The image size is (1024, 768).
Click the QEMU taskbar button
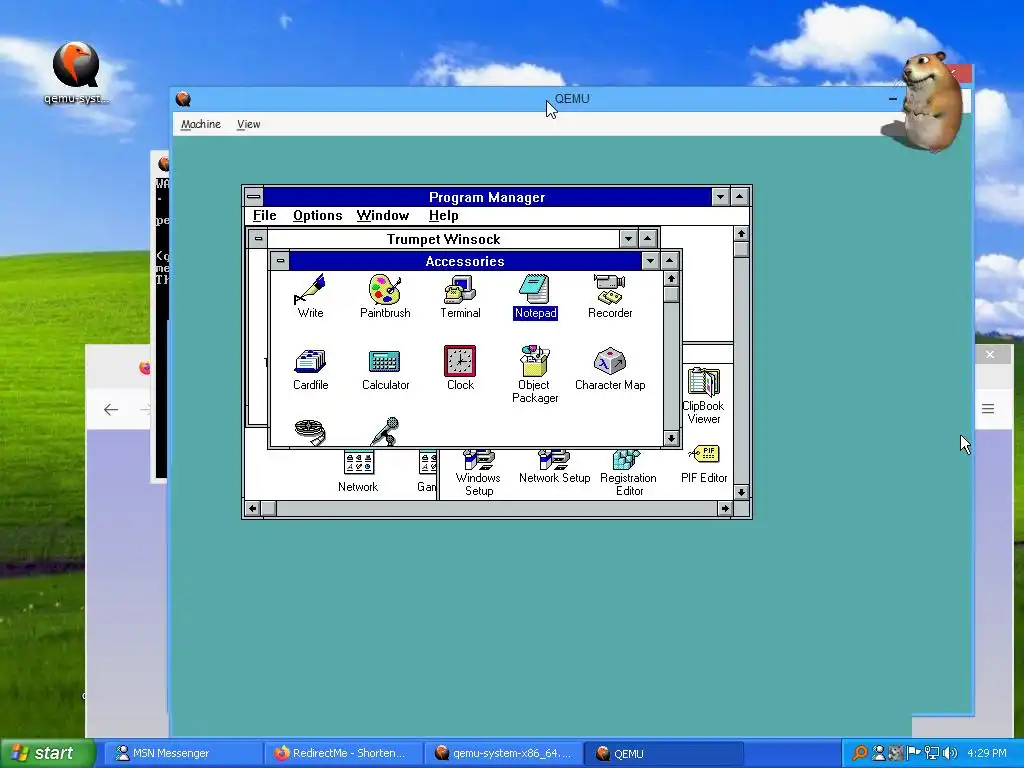click(x=663, y=754)
